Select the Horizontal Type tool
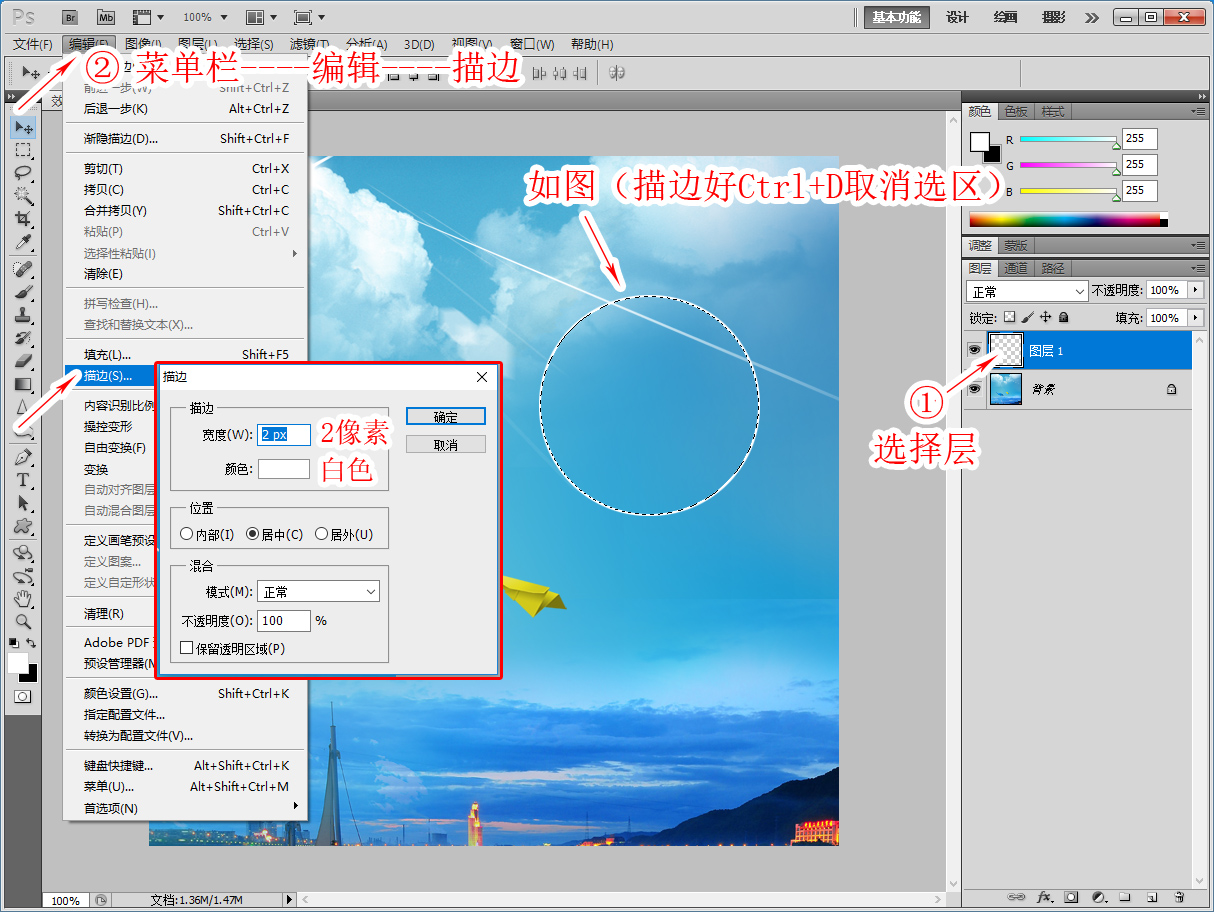1214x912 pixels. [24, 481]
